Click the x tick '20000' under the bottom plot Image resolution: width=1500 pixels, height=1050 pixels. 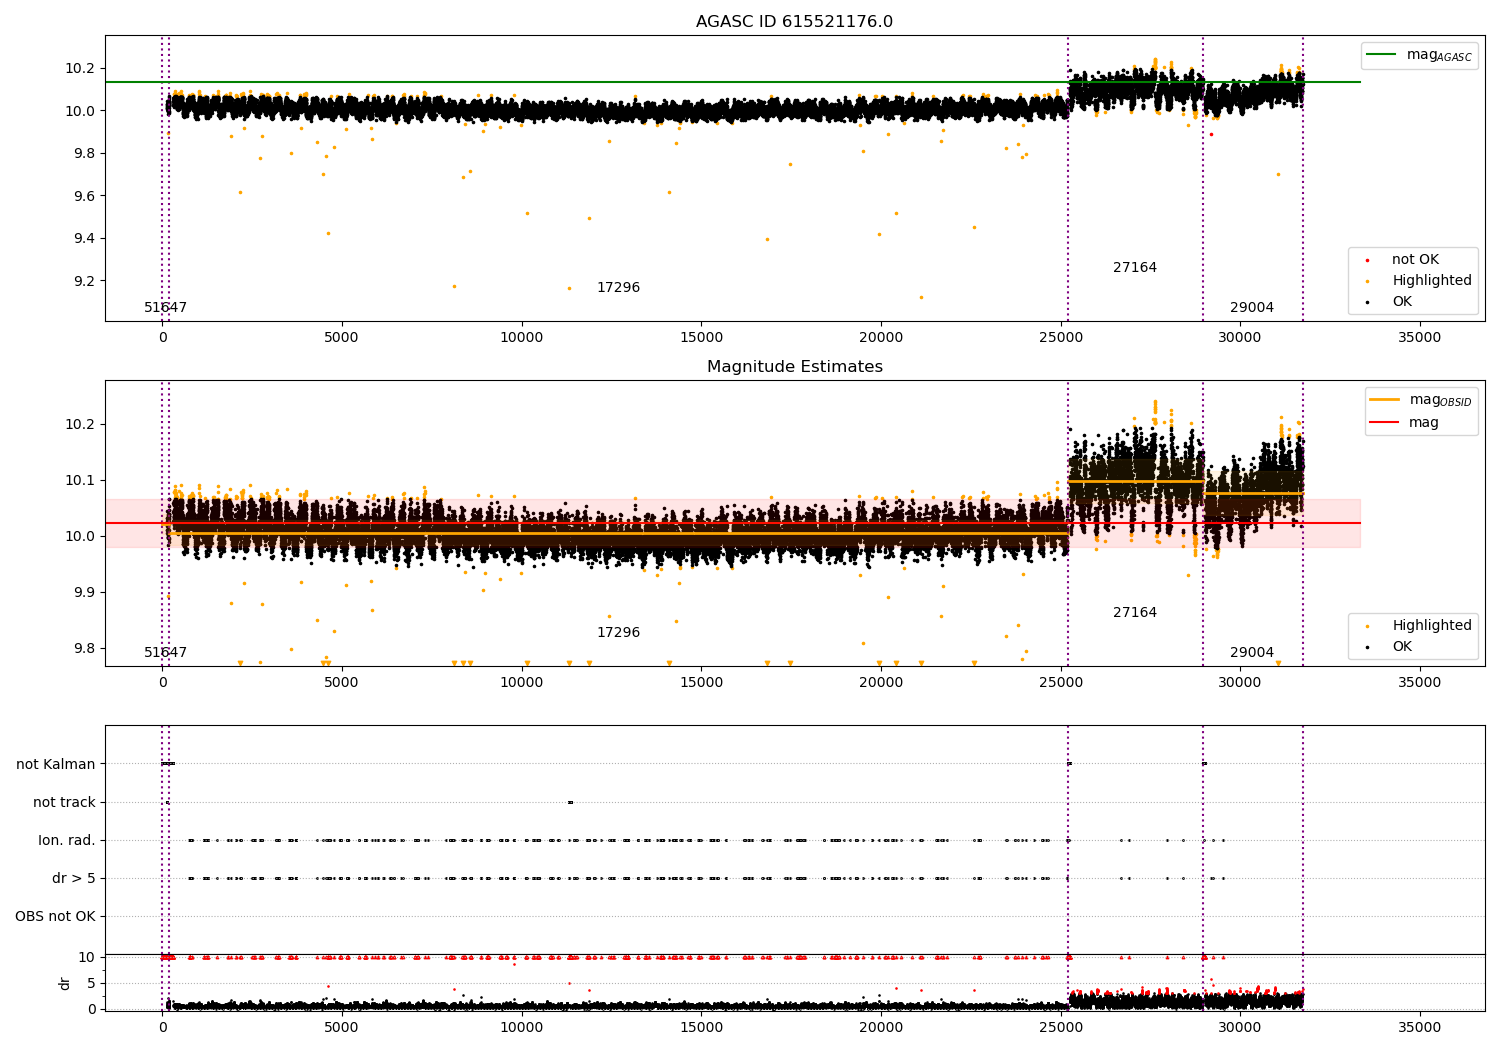[880, 1028]
